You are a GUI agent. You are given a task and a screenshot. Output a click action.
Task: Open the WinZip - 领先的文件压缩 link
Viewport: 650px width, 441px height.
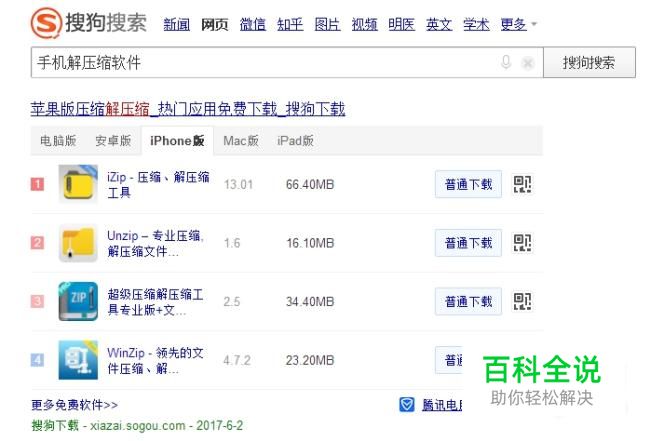(x=155, y=360)
